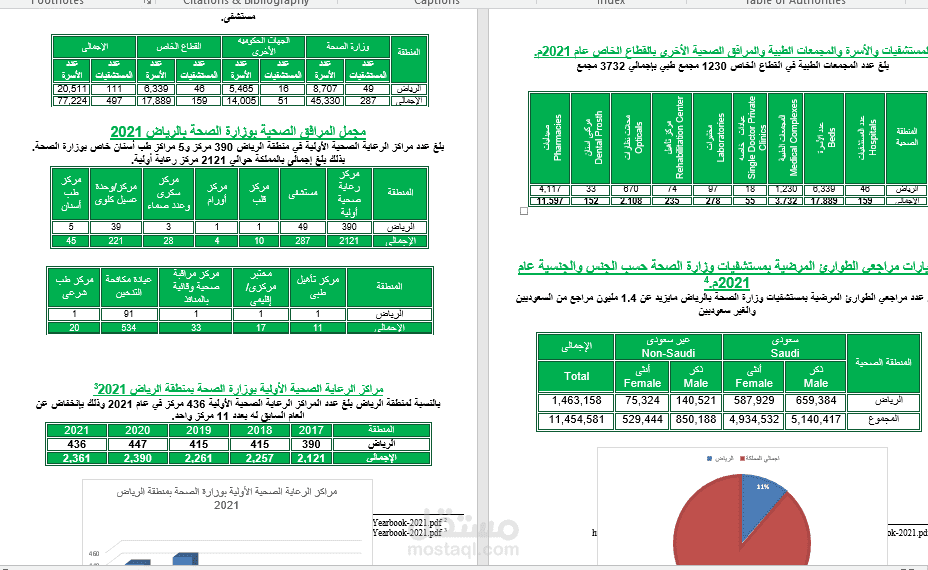Select the cell with value 4,117
The width and height of the screenshot is (928, 570).
tap(550, 189)
